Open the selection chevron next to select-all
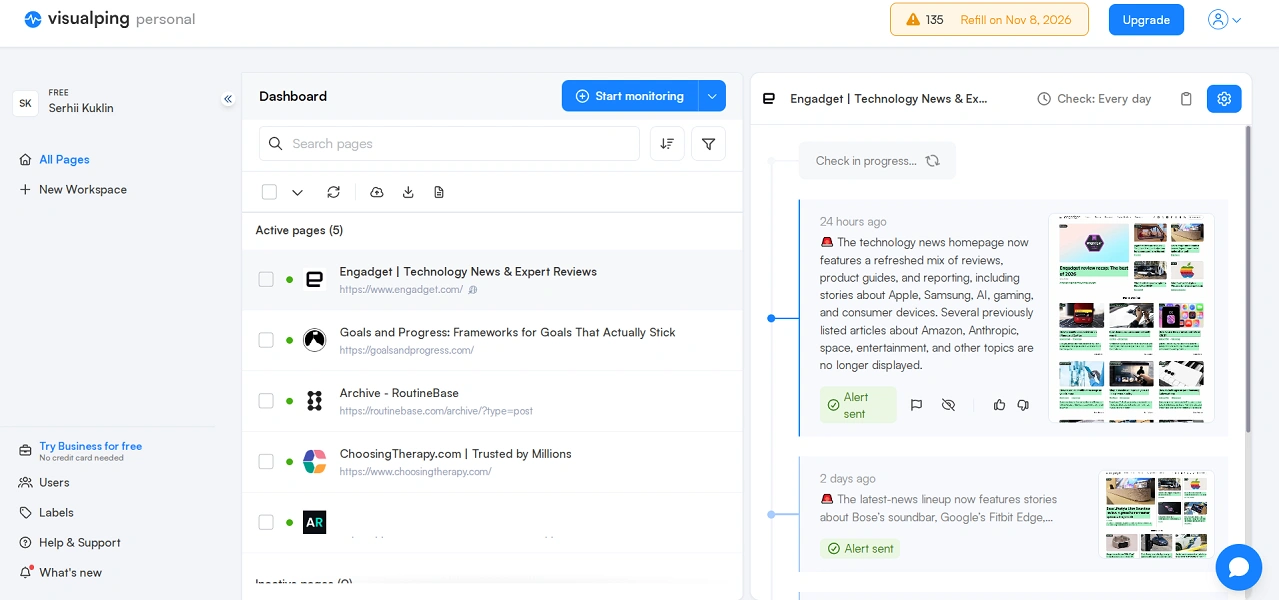Screen dimensions: 1279x600 pos(297,192)
